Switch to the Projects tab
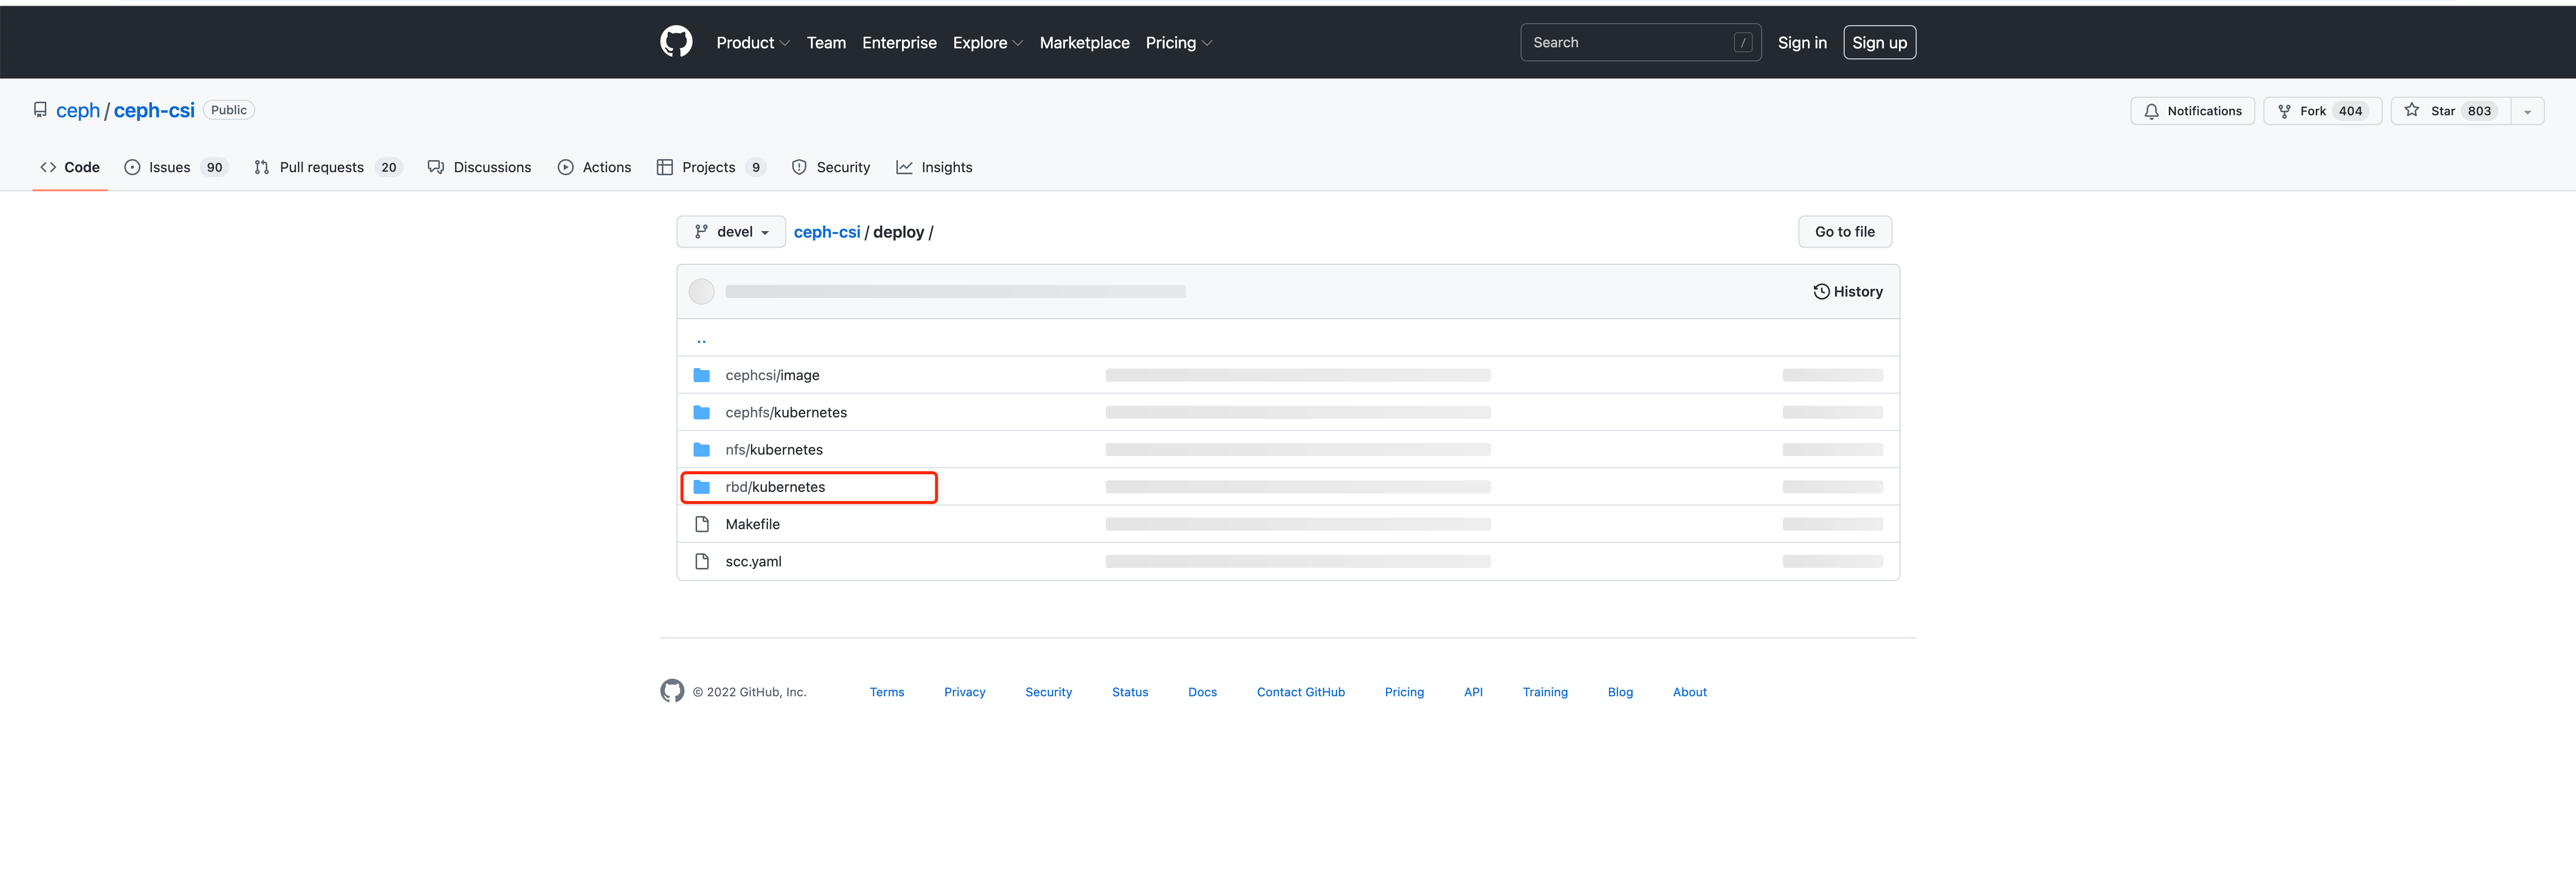This screenshot has height=870, width=2576. click(711, 167)
